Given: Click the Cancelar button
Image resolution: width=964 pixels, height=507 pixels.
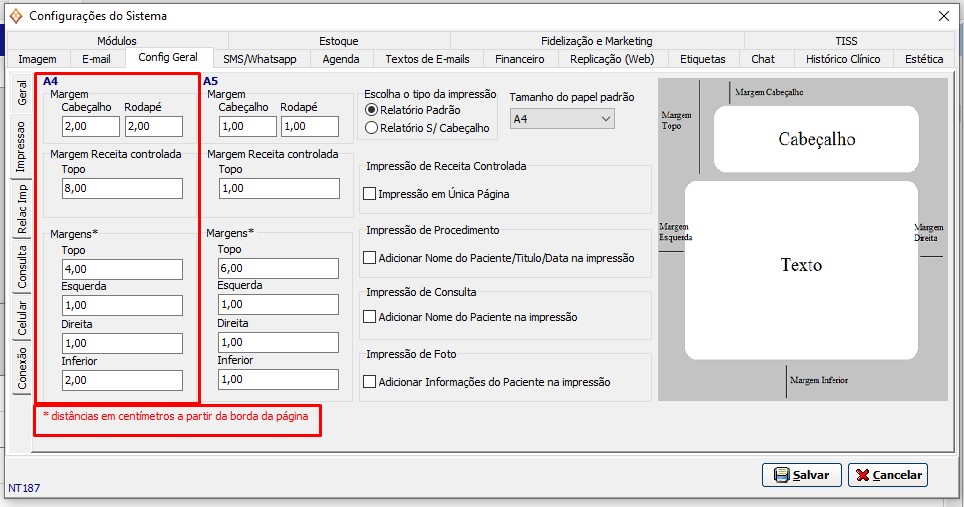Looking at the screenshot, I should [x=887, y=475].
